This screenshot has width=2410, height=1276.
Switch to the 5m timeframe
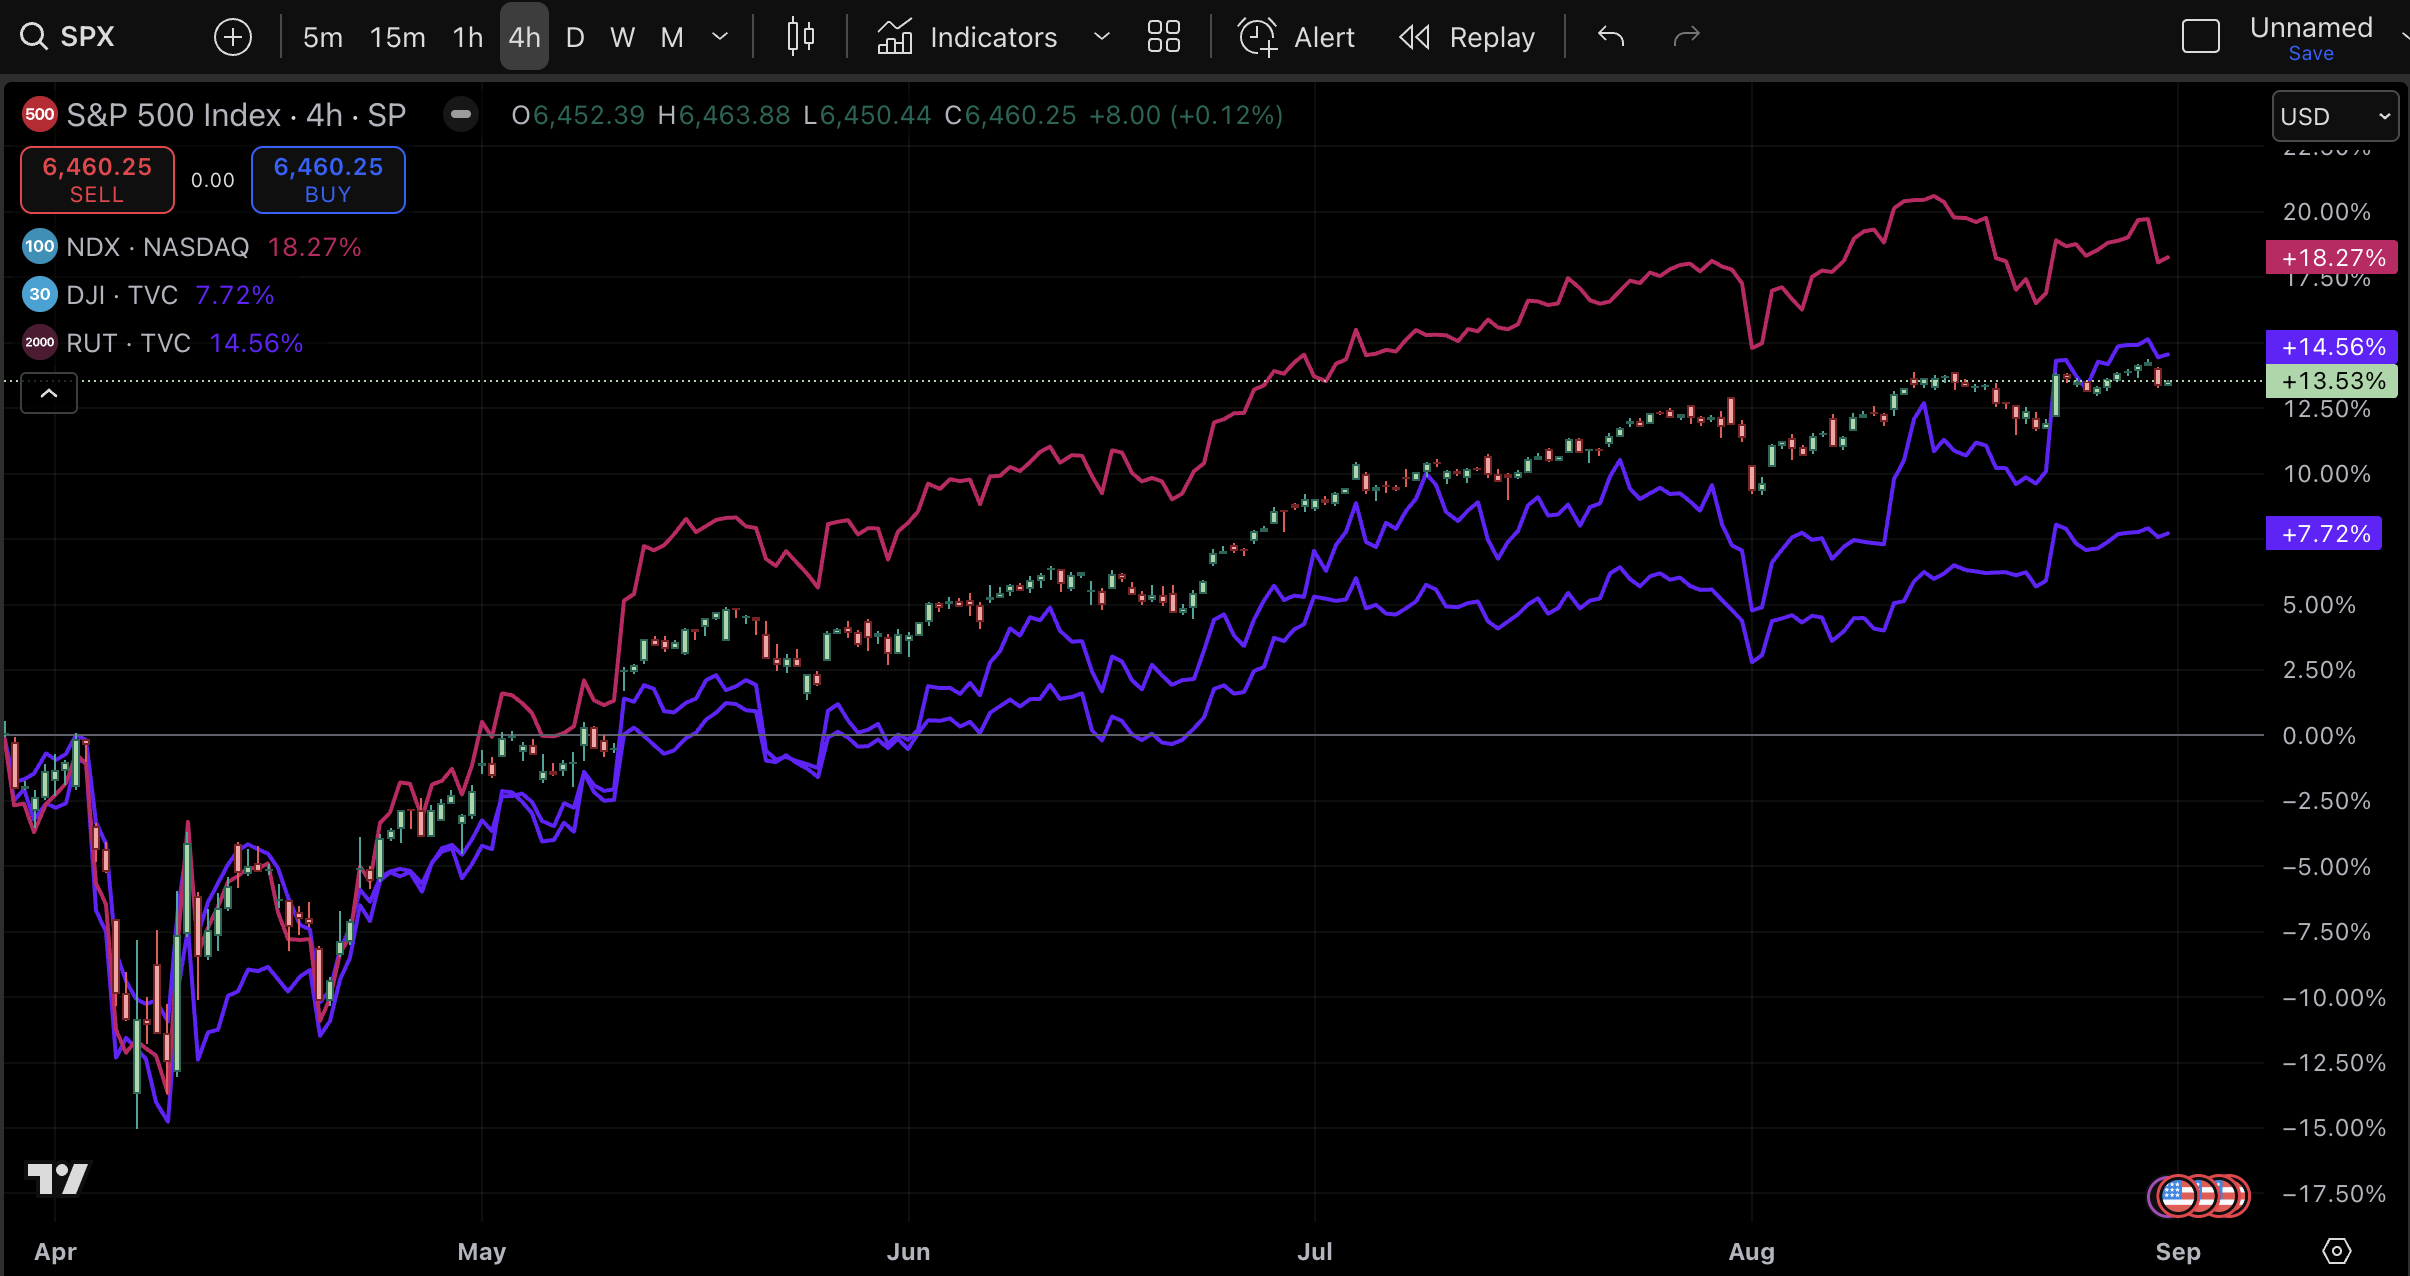pyautogui.click(x=322, y=37)
